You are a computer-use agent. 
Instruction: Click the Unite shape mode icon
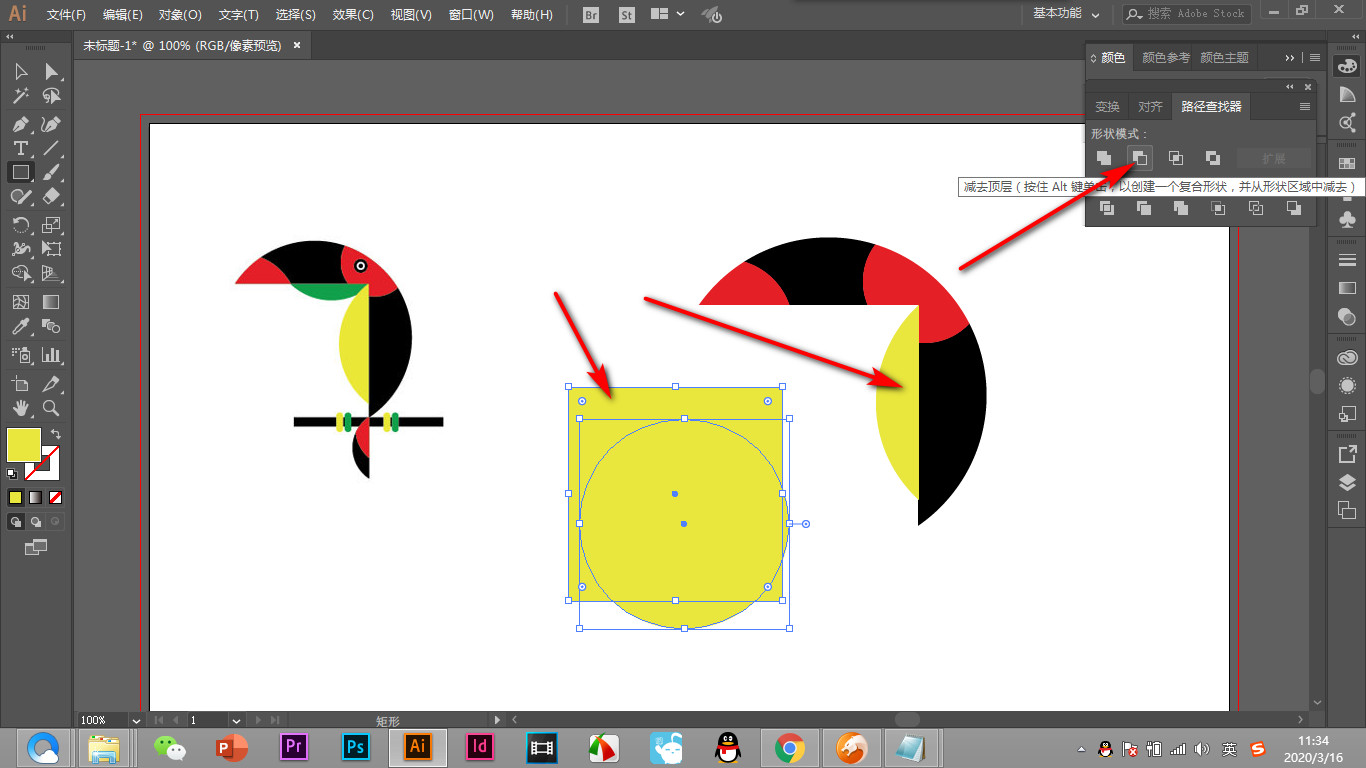point(1104,158)
